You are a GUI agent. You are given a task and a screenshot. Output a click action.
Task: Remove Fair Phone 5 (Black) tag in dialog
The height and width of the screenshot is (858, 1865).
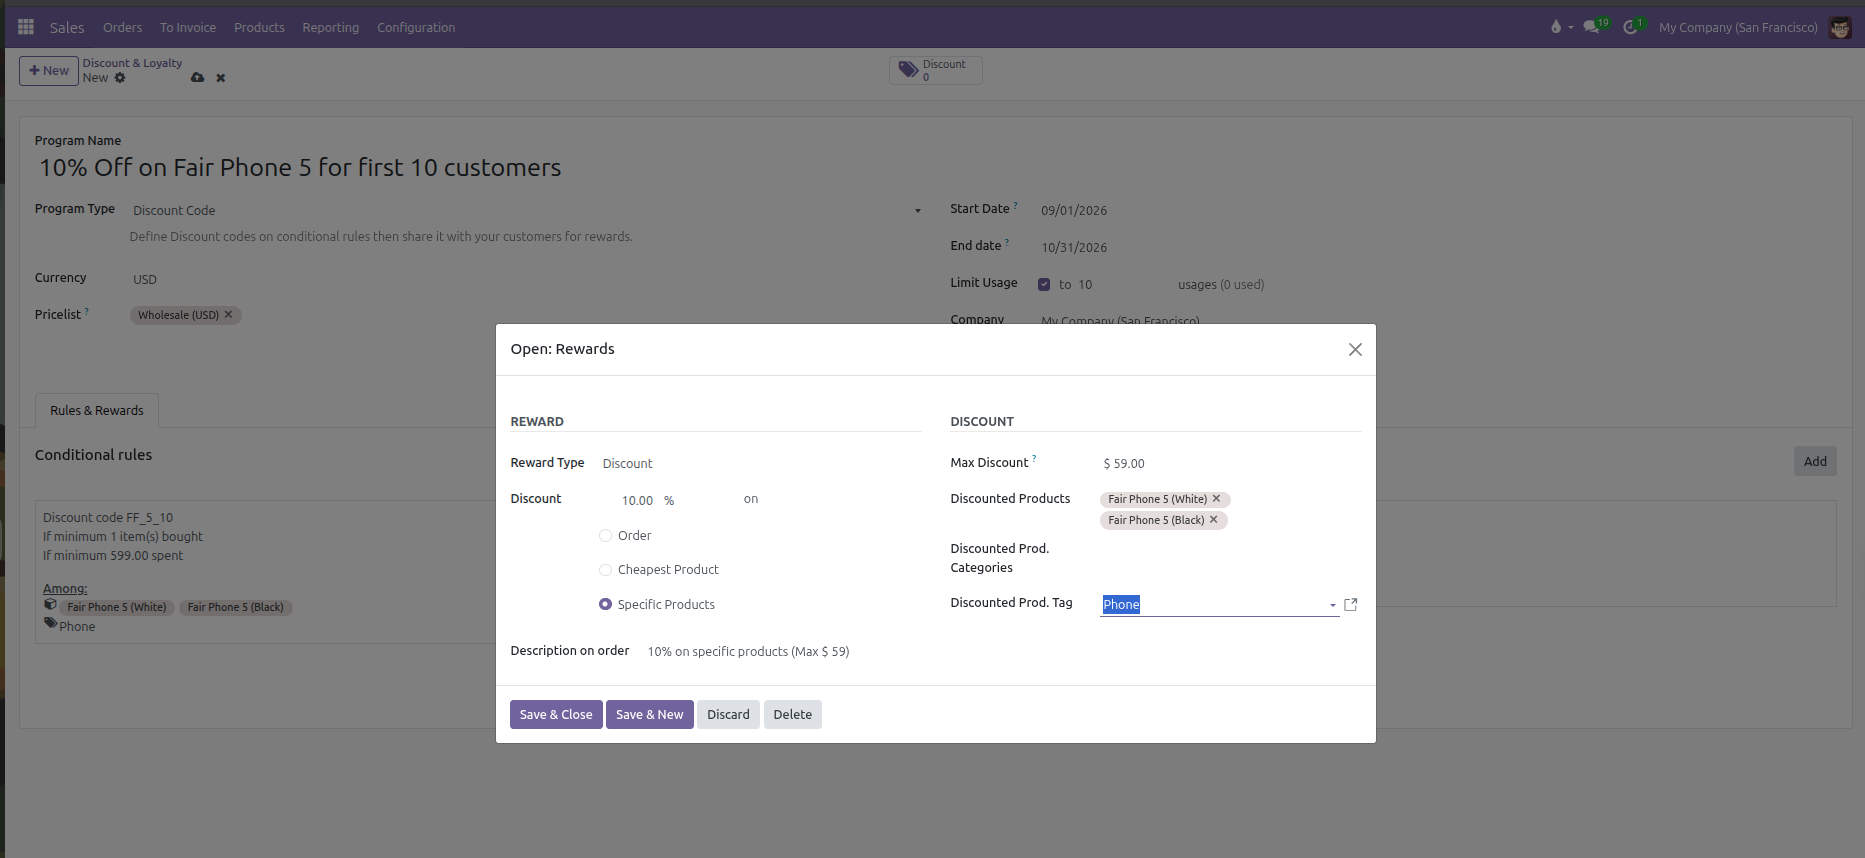1213,520
